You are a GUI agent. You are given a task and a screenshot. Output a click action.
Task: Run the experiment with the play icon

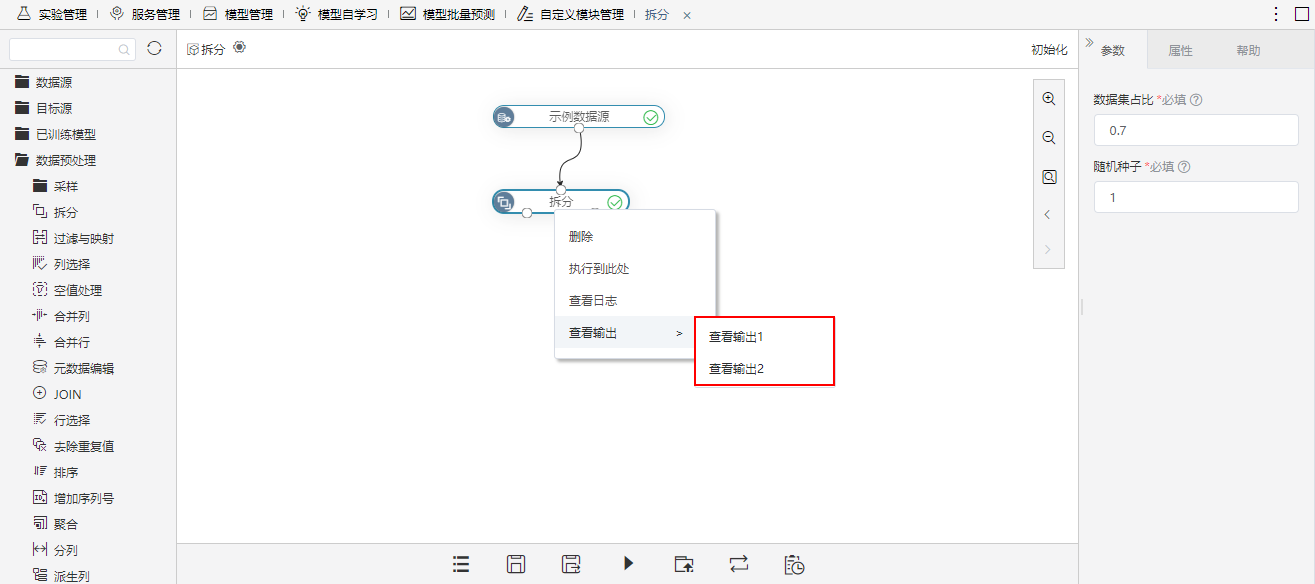pyautogui.click(x=628, y=564)
